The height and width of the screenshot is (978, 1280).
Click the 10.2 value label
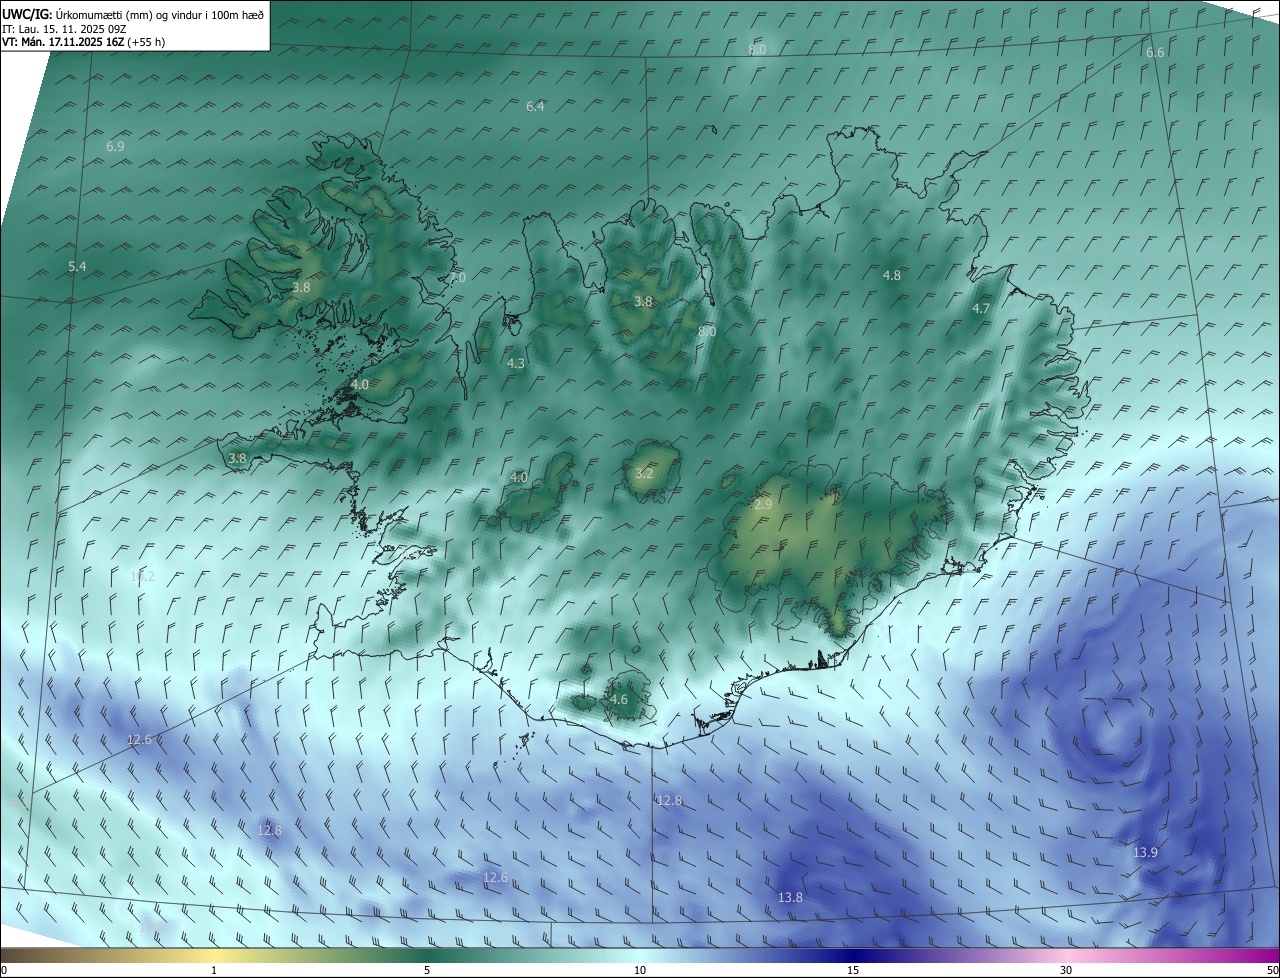pyautogui.click(x=142, y=576)
